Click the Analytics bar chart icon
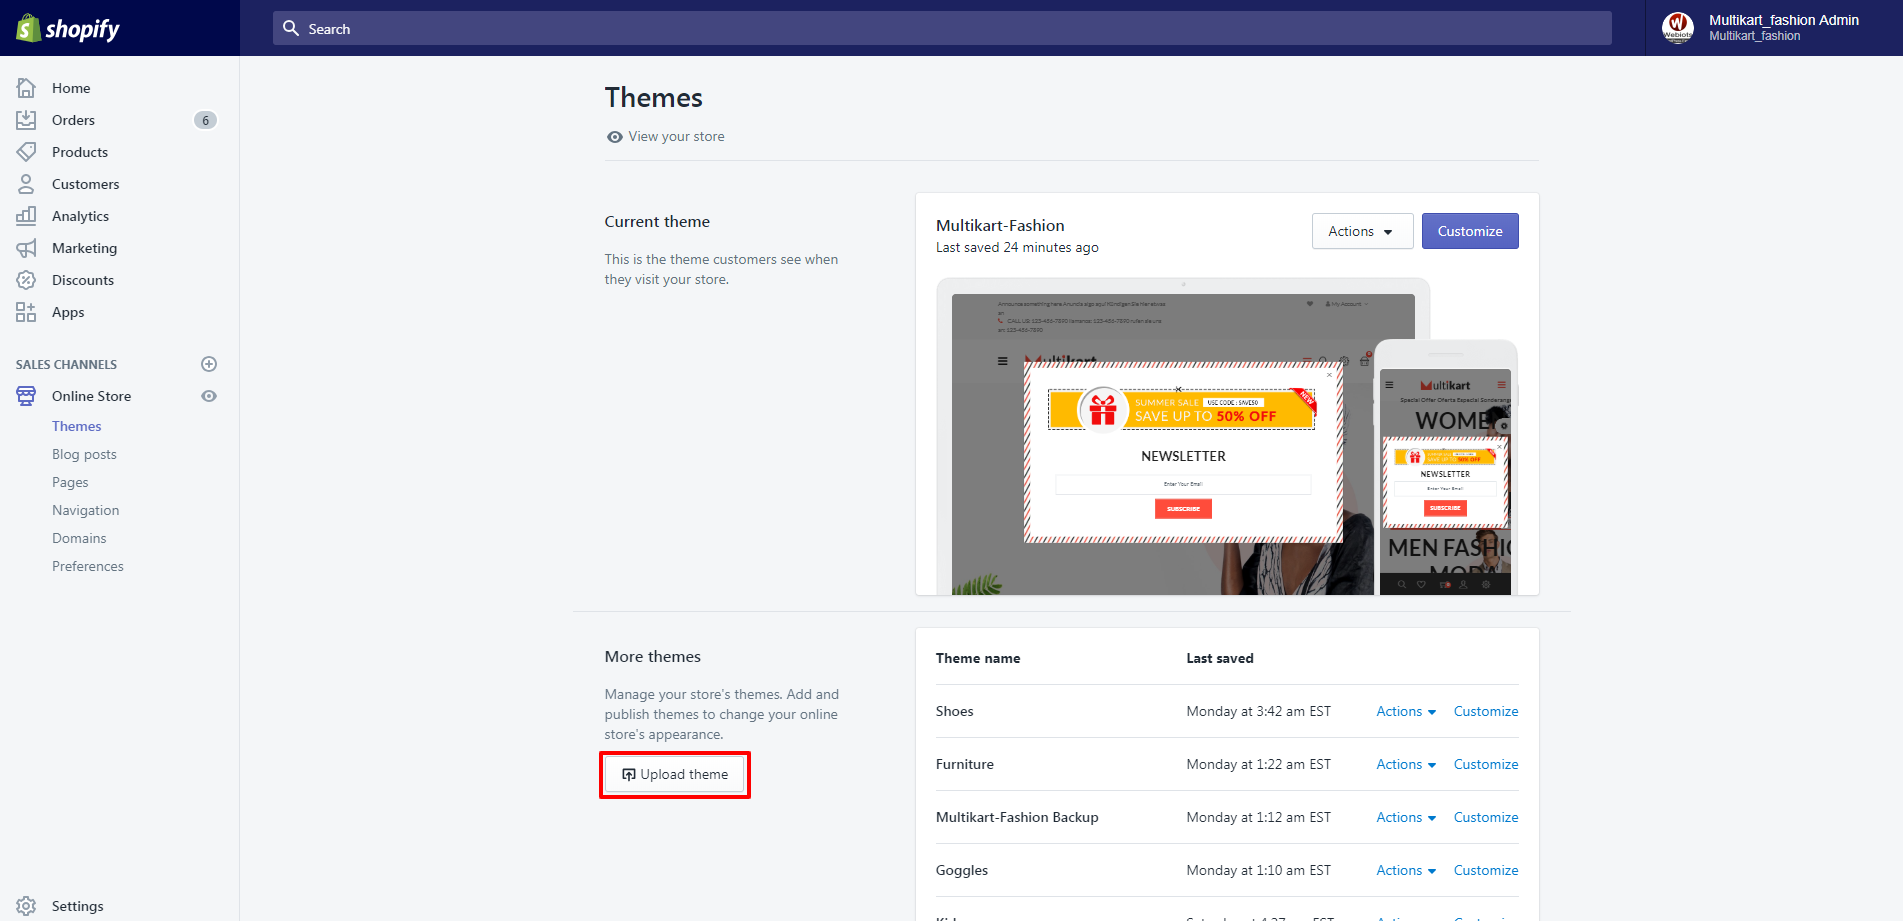1903x921 pixels. 26,216
